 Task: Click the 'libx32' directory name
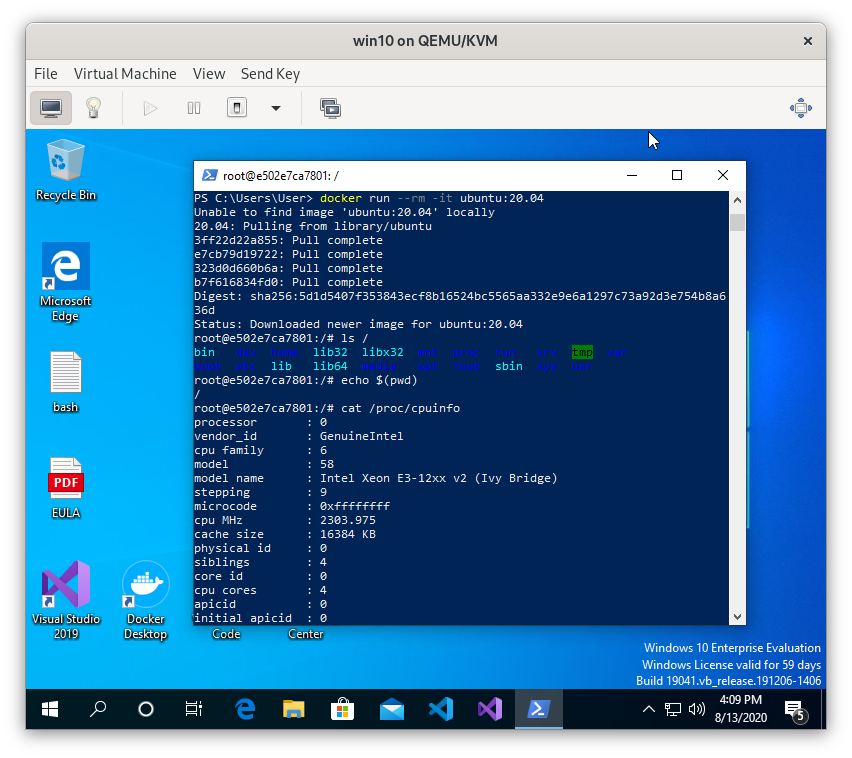click(x=383, y=353)
